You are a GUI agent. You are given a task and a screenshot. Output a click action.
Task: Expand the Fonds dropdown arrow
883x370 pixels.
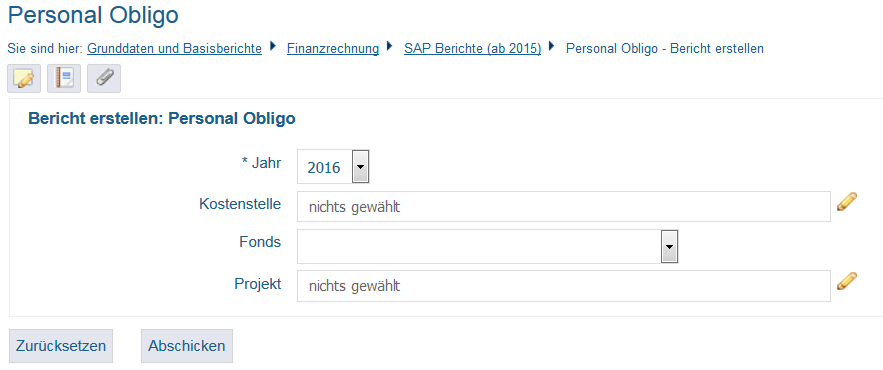669,246
